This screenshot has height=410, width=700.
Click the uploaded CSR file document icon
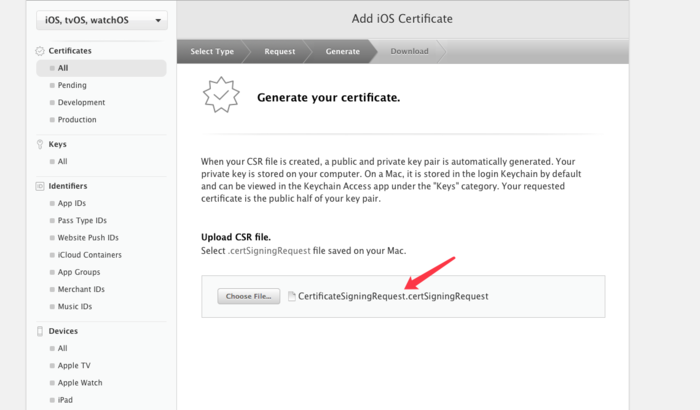(x=292, y=296)
